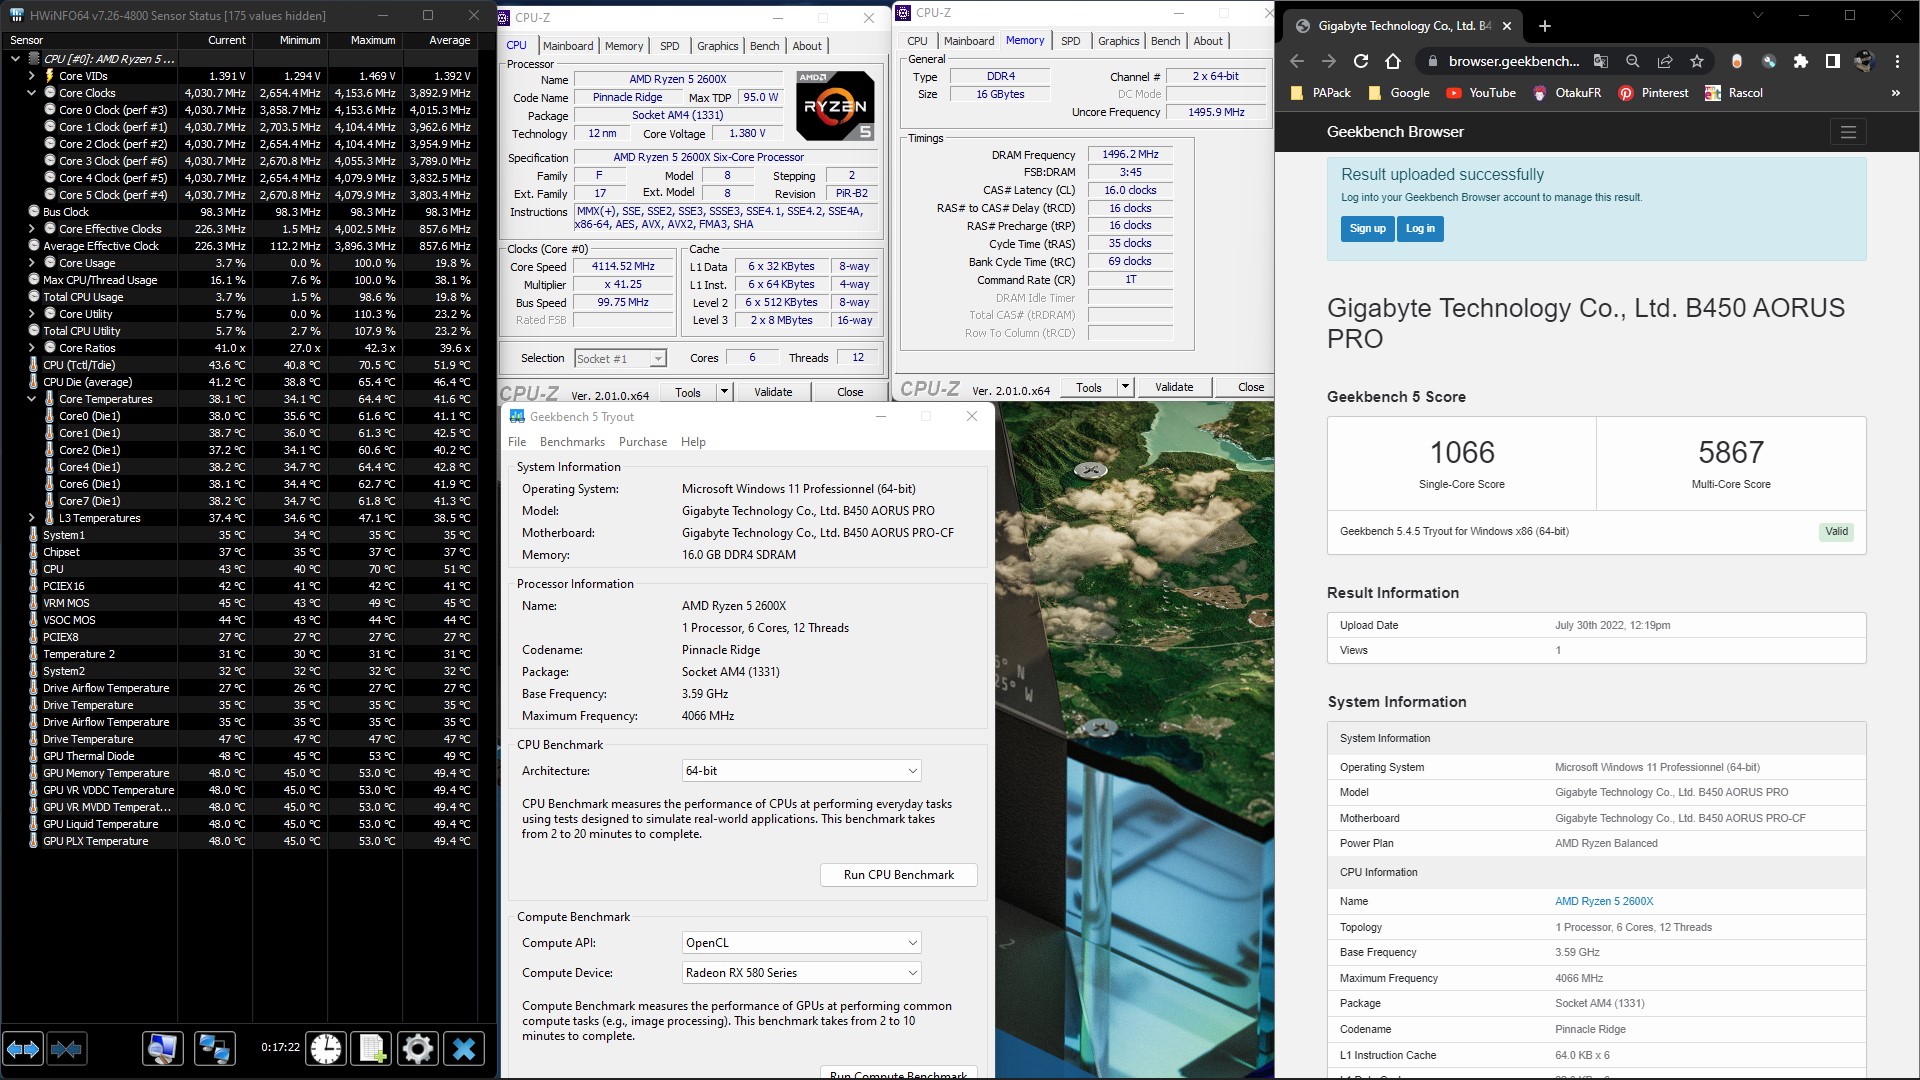The height and width of the screenshot is (1080, 1920).
Task: Click the wrench extension icon in Chrome
Action: point(1769,61)
